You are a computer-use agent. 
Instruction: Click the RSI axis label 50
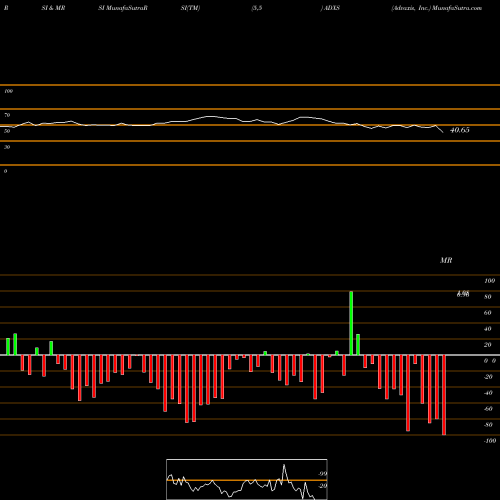[7, 131]
